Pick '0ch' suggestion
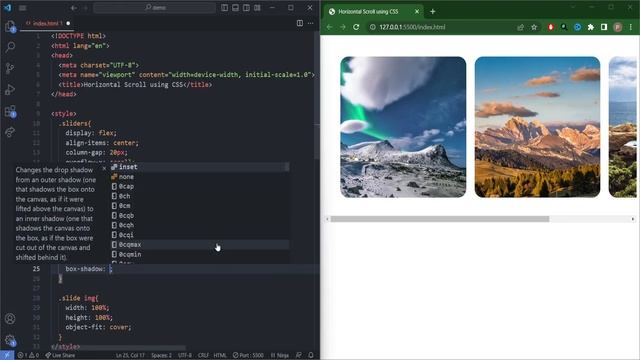This screenshot has height=360, width=640. click(x=200, y=196)
